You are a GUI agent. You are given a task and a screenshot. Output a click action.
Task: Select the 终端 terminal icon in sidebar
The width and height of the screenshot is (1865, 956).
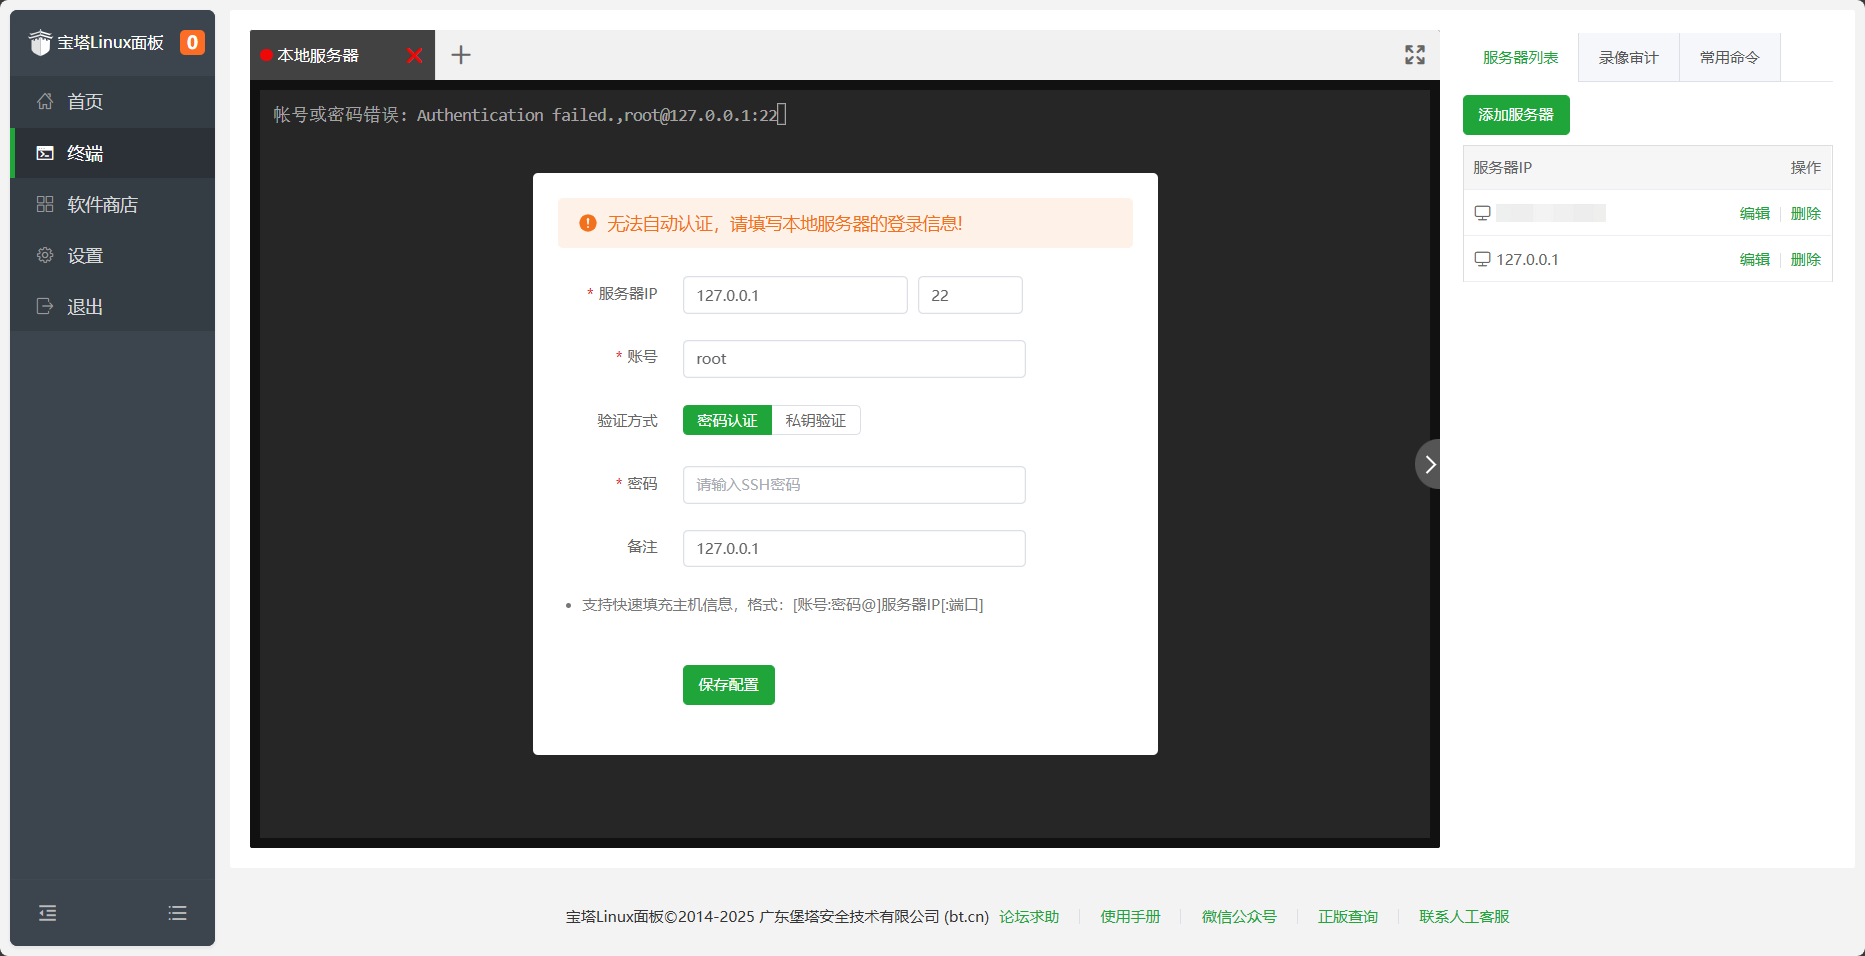45,152
